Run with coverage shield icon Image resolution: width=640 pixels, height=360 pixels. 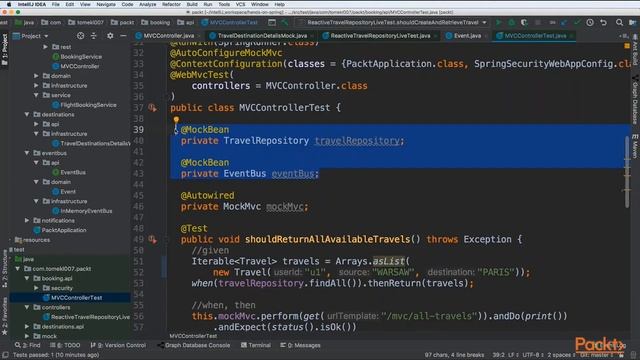pyautogui.click(x=524, y=22)
